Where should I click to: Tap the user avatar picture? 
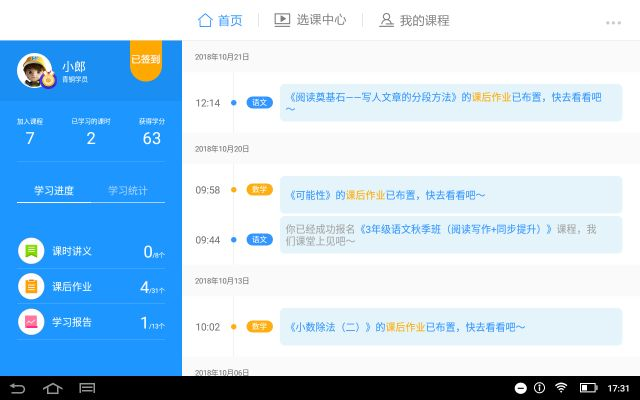[35, 70]
